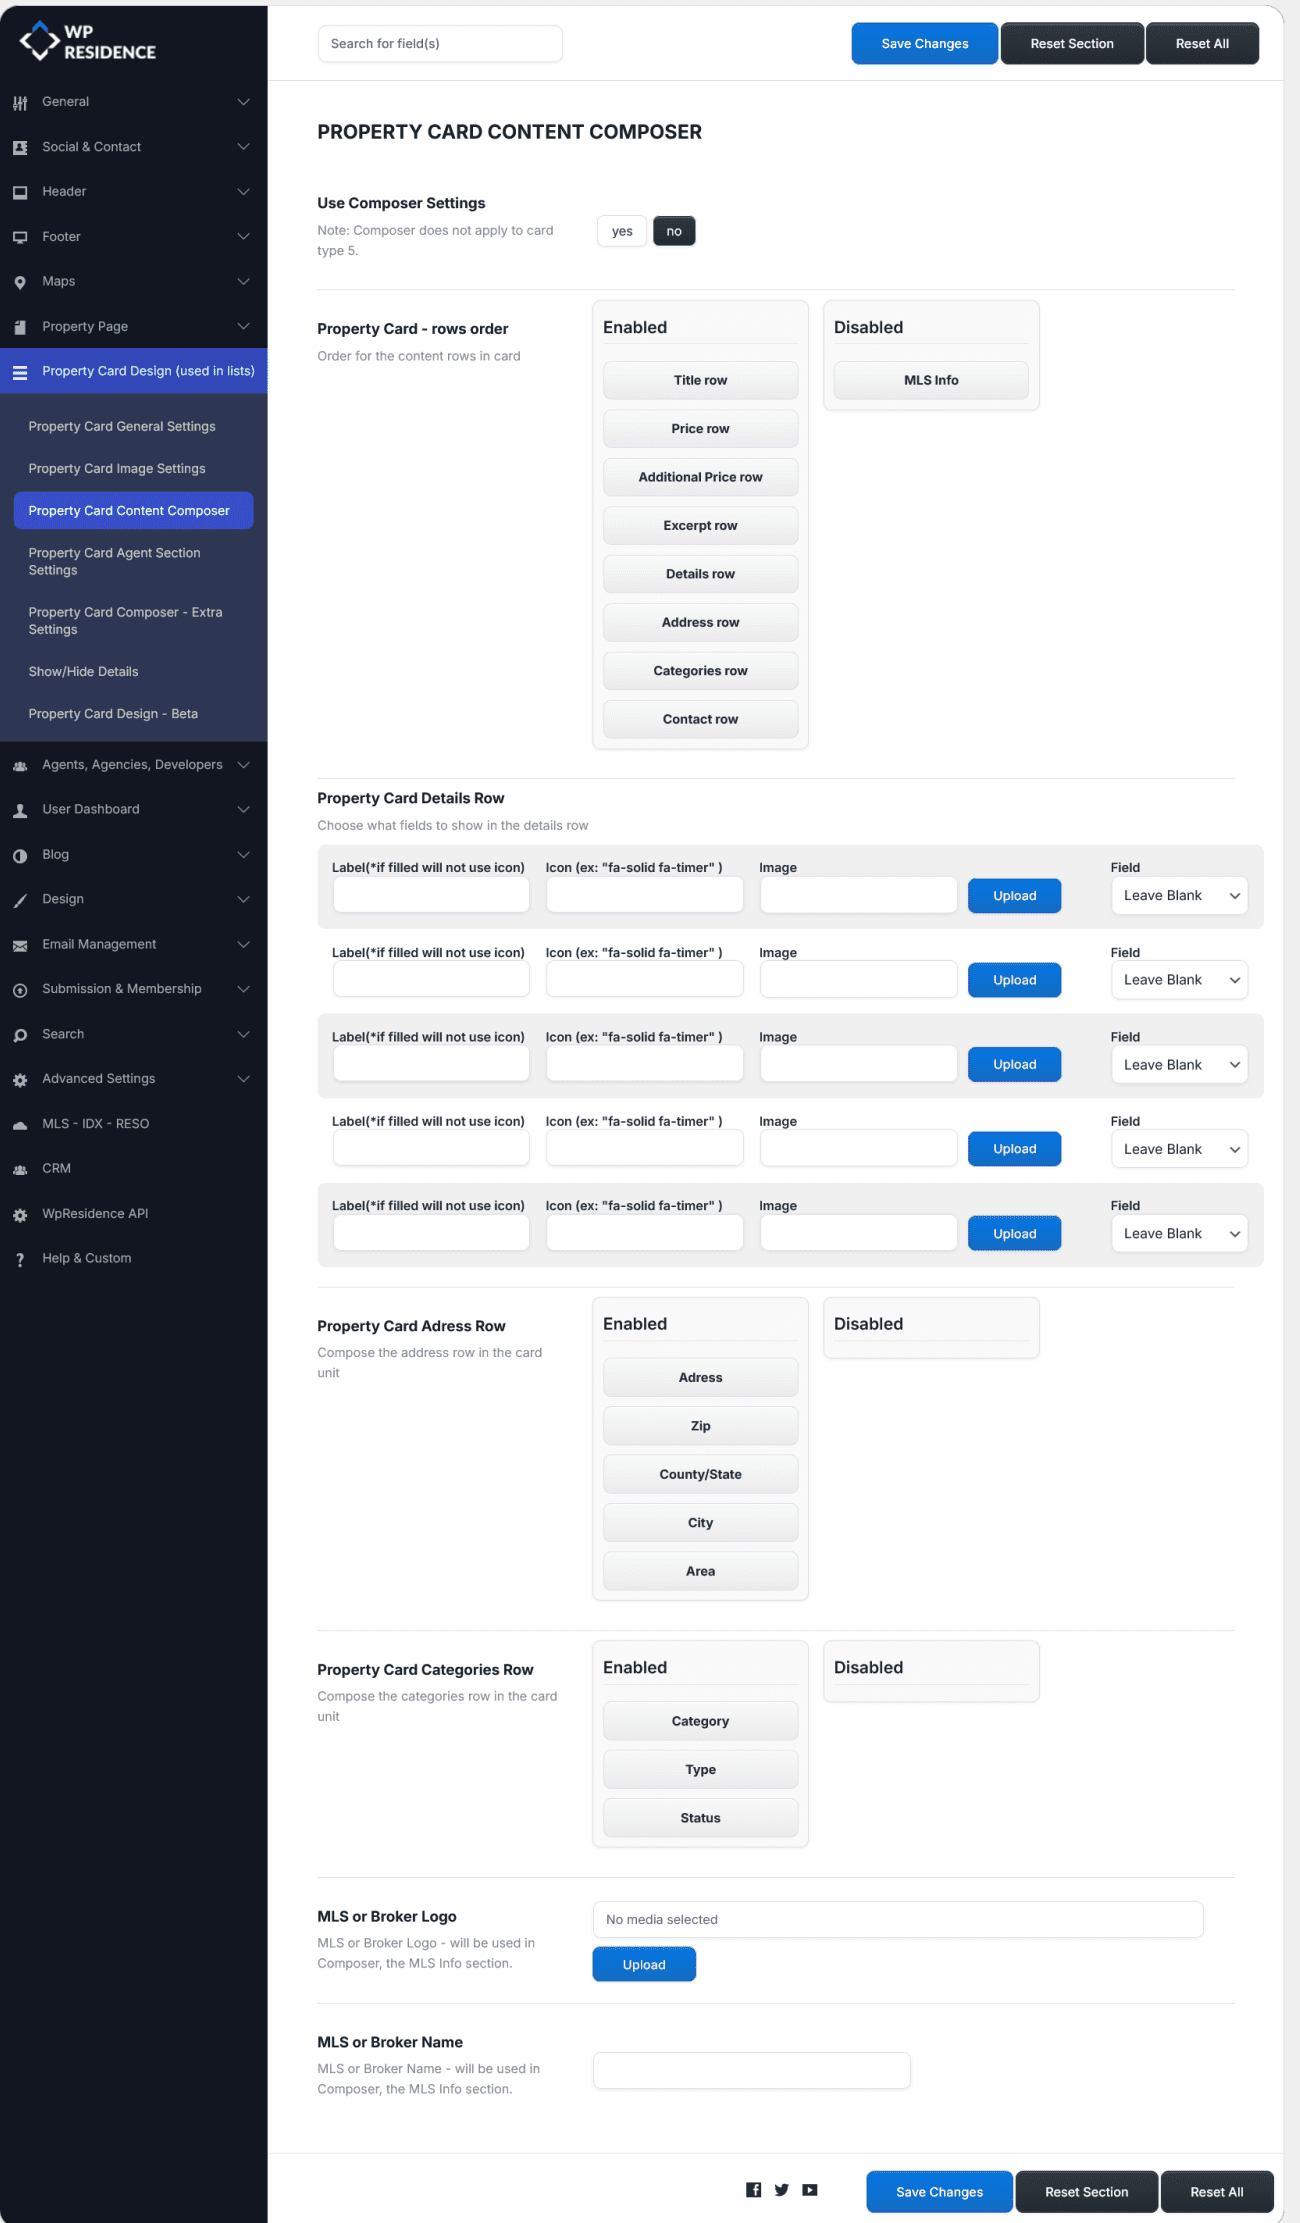Open the first Field Leave Blank dropdown
The height and width of the screenshot is (2223, 1300).
pyautogui.click(x=1179, y=896)
